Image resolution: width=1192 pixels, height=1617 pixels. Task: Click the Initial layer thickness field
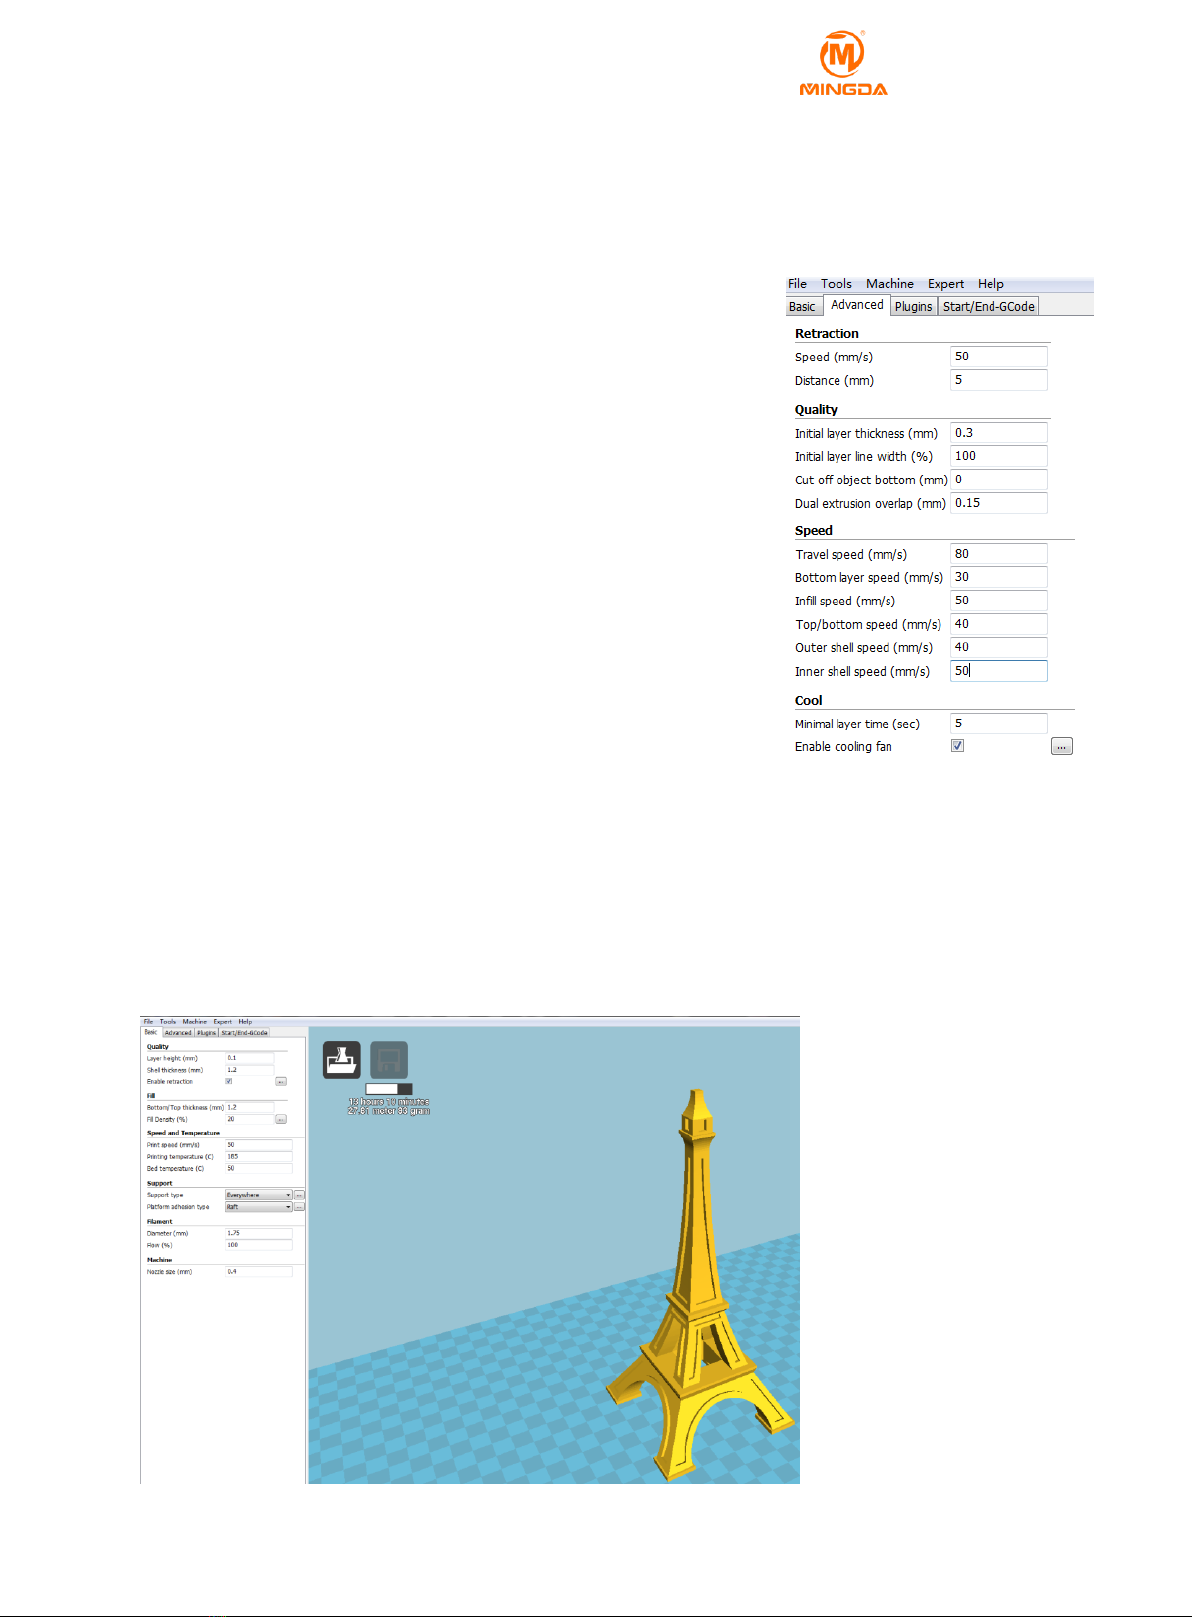click(x=998, y=433)
